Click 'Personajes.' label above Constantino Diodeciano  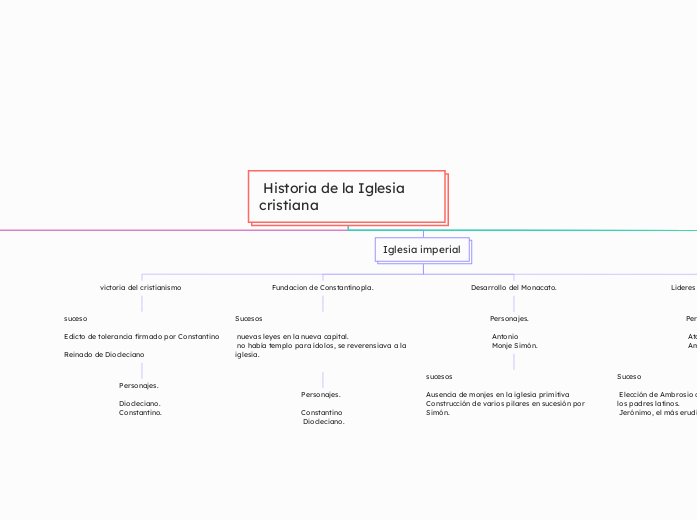(x=320, y=394)
